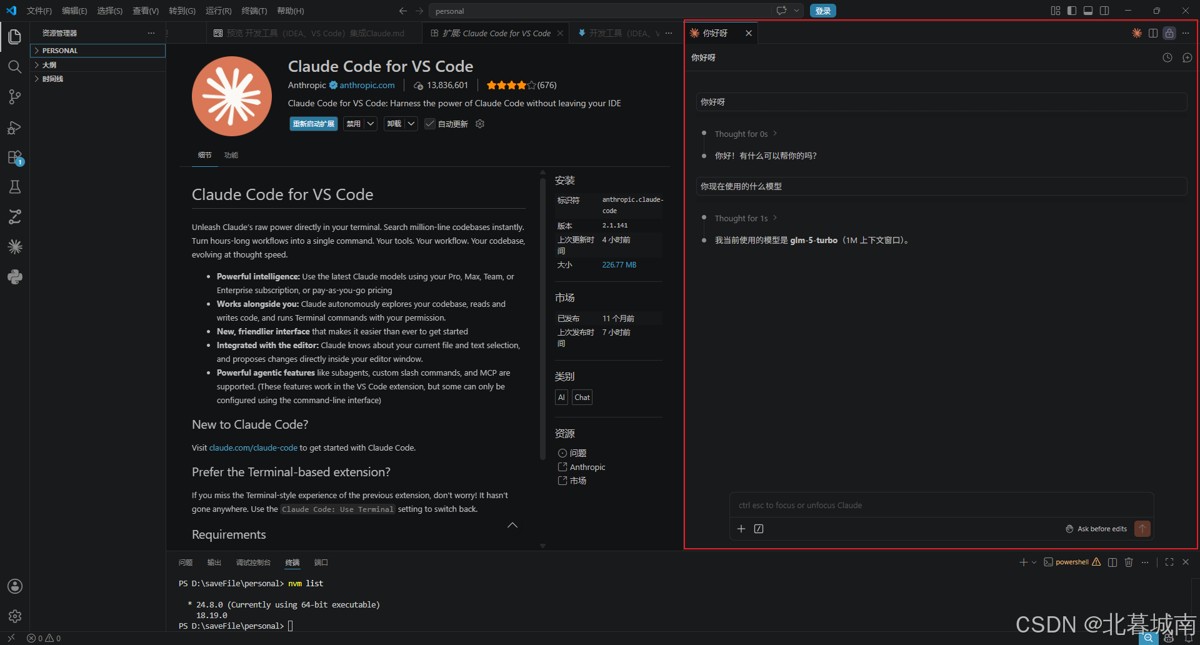1200x645 pixels.
Task: Click the 登录 sign-in button
Action: click(x=823, y=11)
